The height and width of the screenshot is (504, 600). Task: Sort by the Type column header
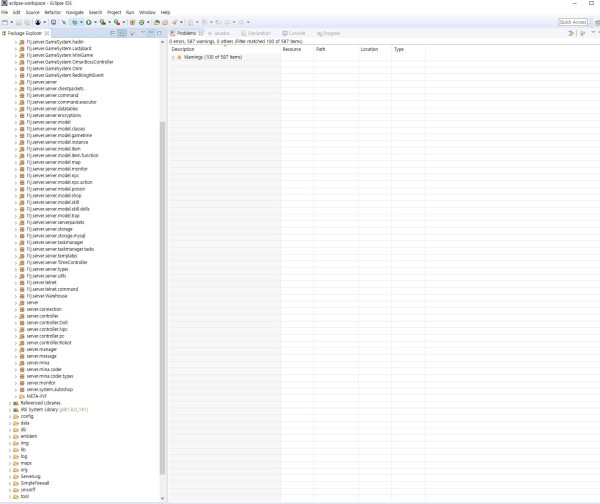(408, 49)
